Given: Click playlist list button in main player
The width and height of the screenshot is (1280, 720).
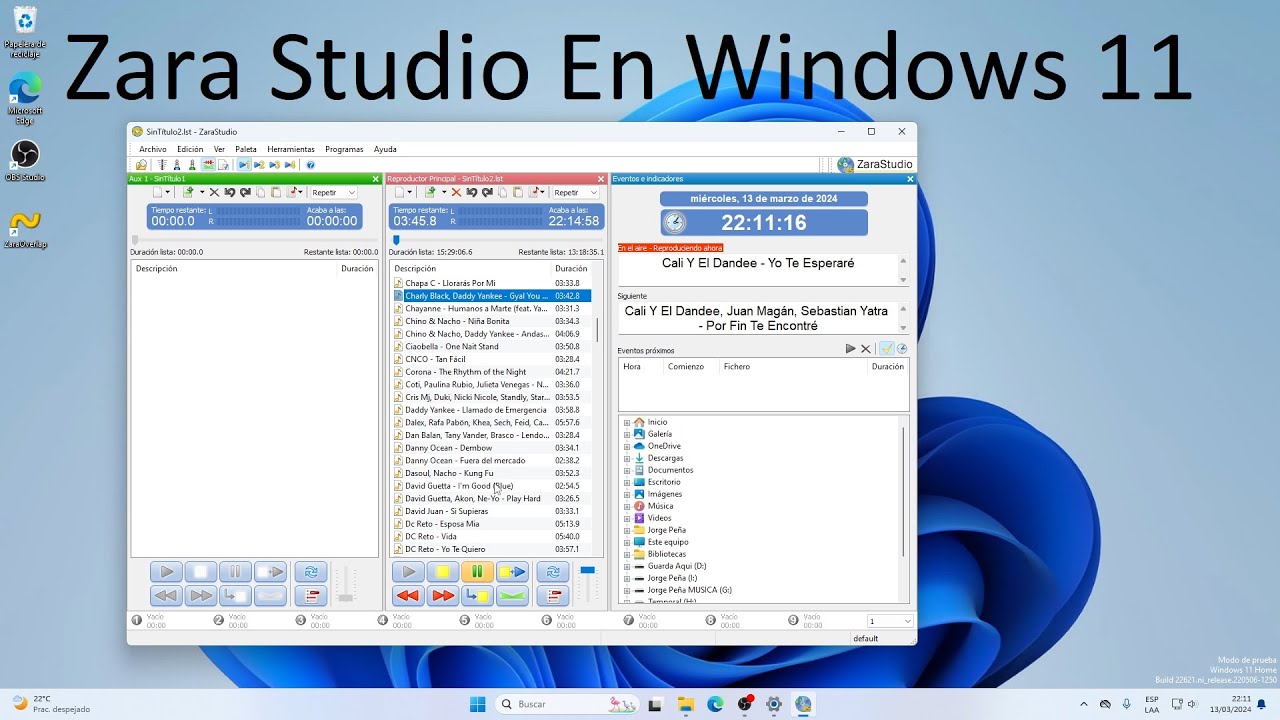Looking at the screenshot, I should click(x=553, y=596).
